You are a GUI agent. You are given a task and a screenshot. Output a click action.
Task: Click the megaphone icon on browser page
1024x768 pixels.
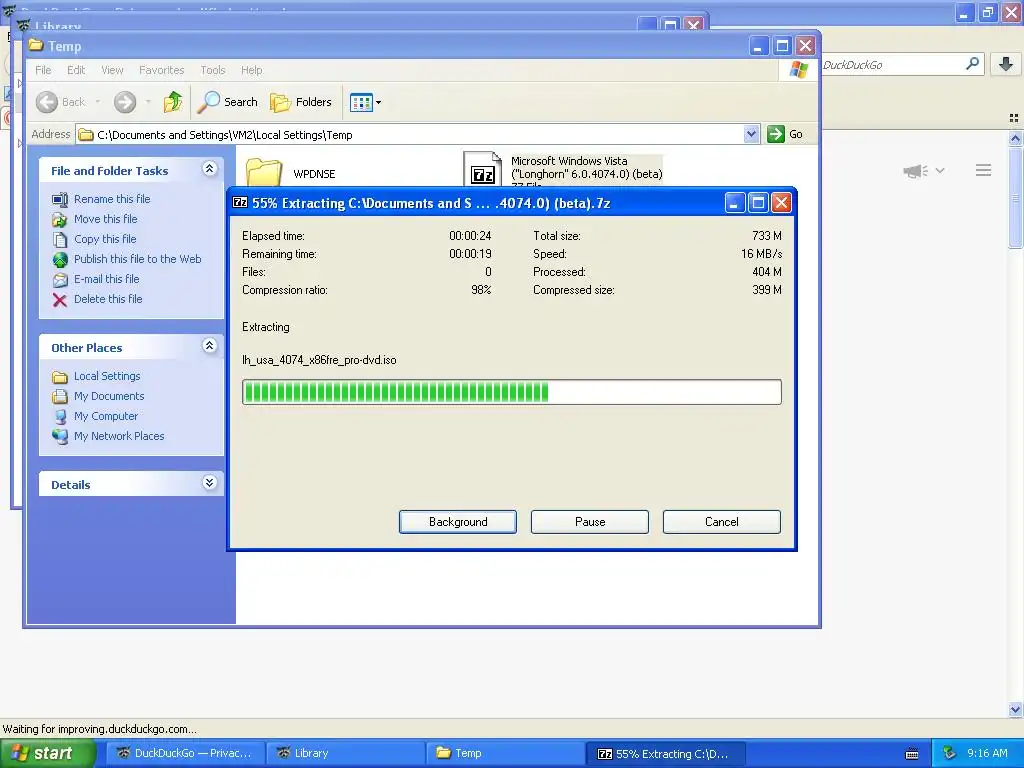[915, 171]
